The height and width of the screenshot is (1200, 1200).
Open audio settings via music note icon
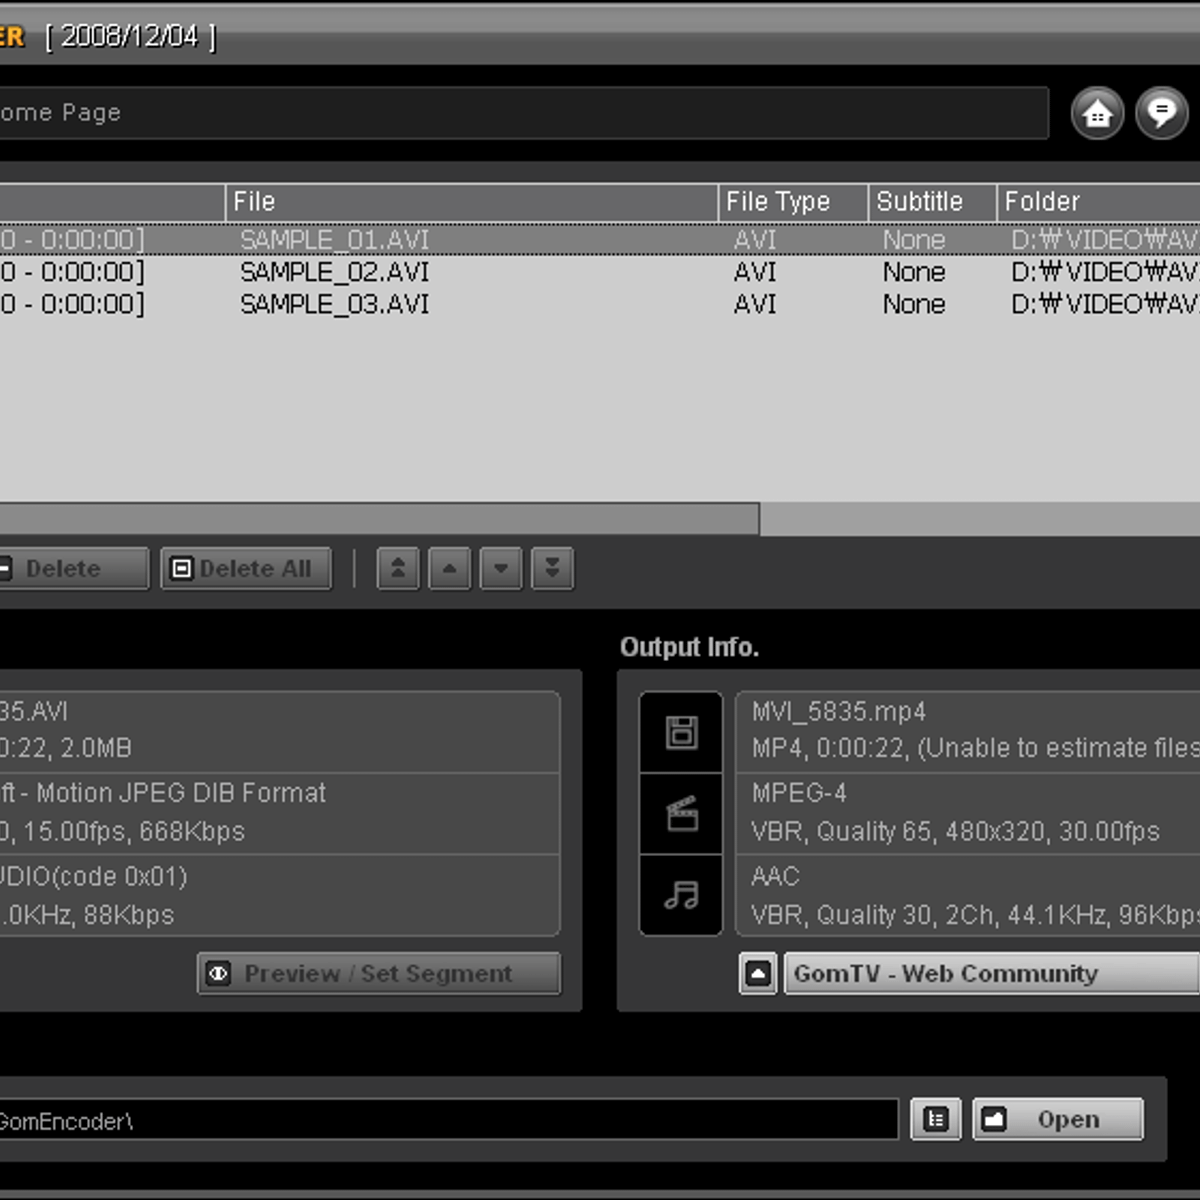[681, 896]
